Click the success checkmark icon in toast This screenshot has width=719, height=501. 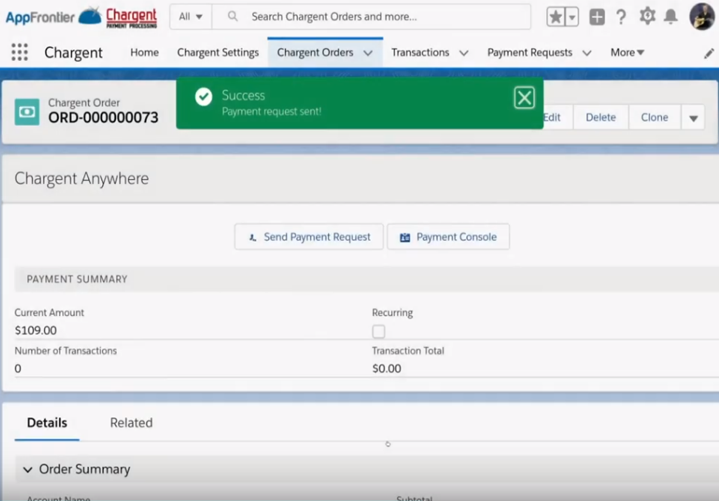[204, 97]
